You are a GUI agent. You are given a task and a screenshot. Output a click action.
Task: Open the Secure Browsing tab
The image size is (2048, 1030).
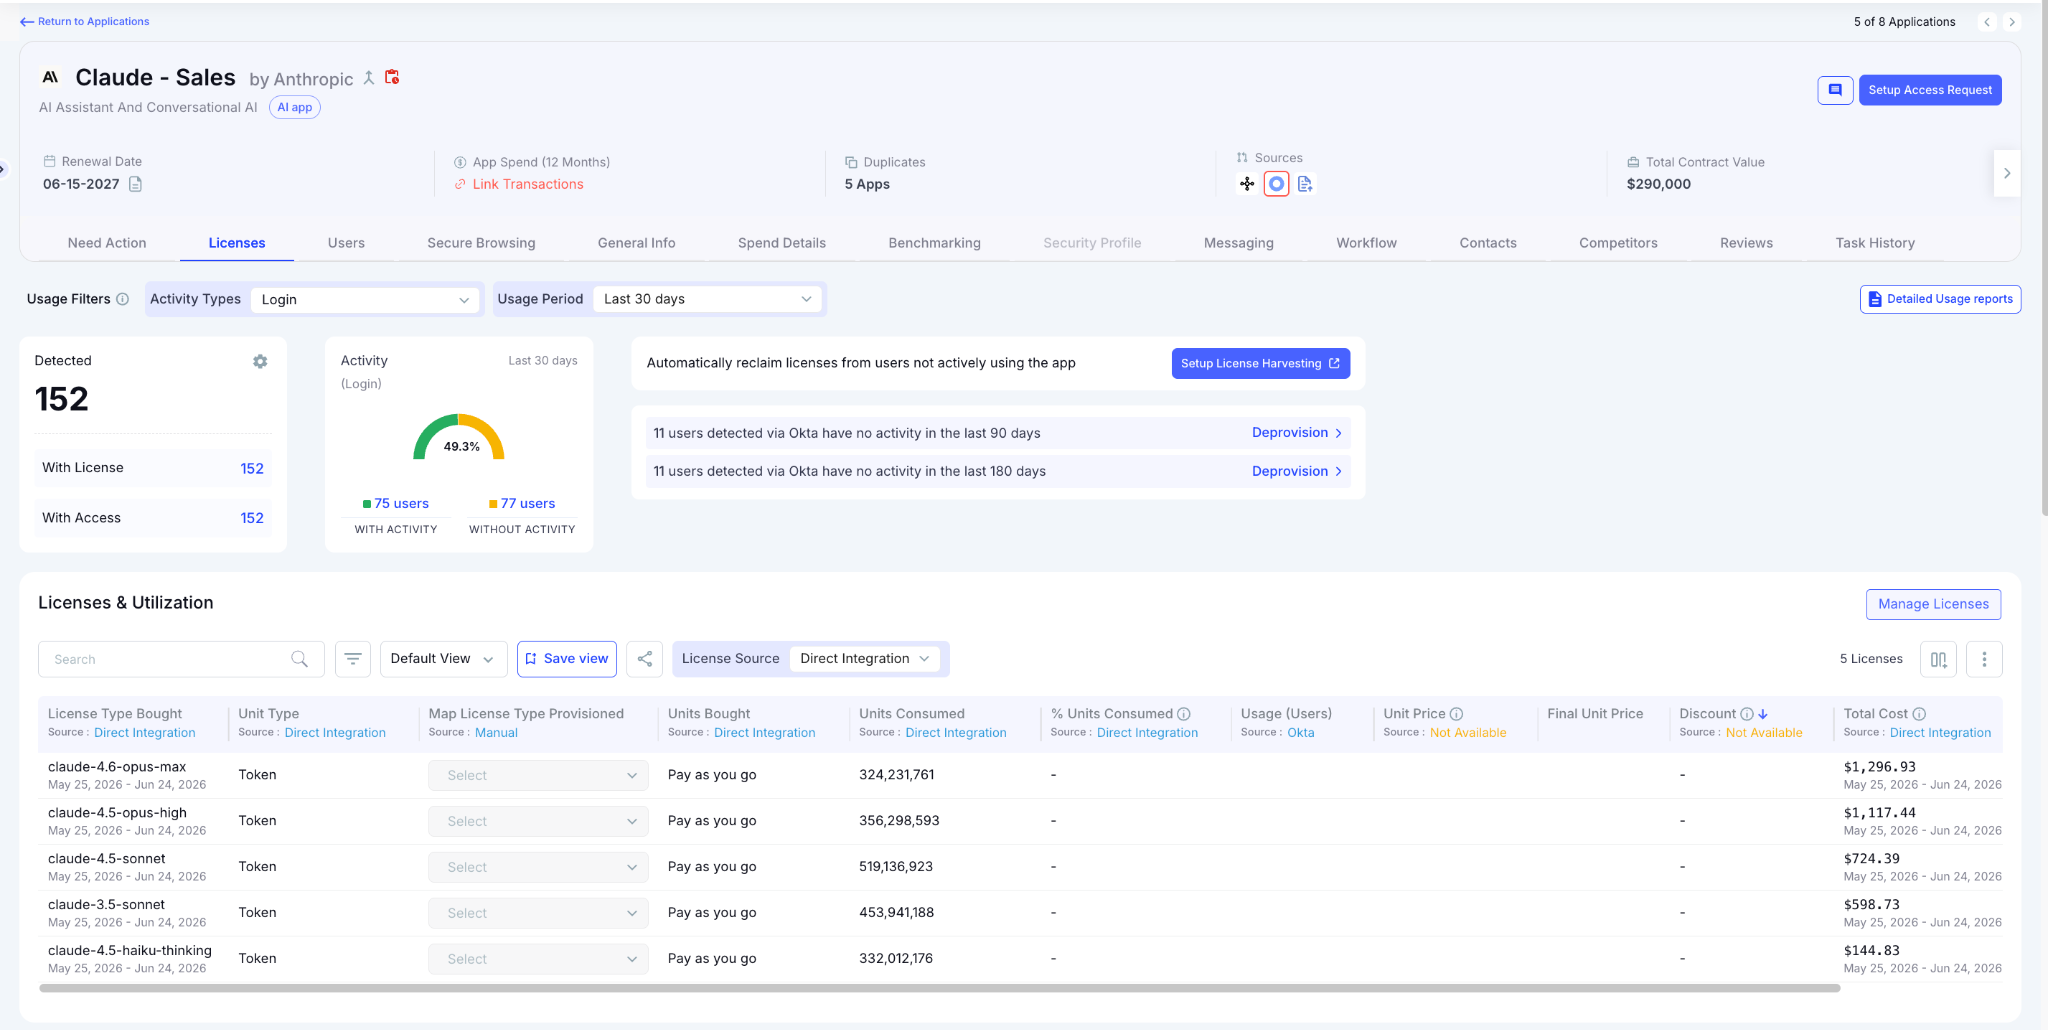(x=481, y=243)
